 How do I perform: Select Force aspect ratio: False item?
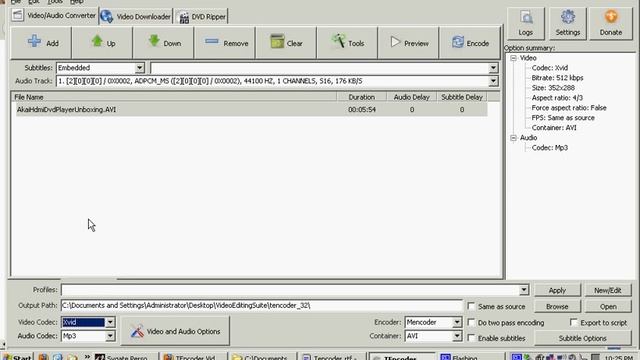(x=569, y=108)
